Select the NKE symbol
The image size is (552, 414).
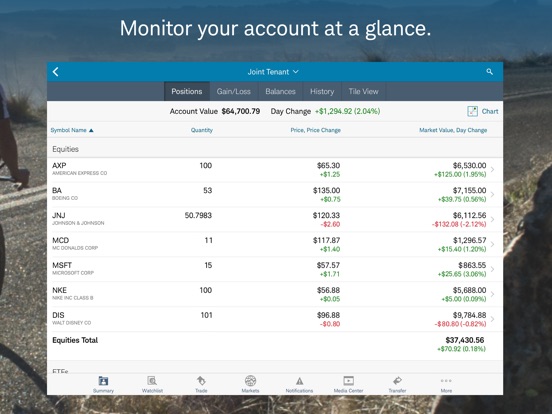pyautogui.click(x=59, y=290)
